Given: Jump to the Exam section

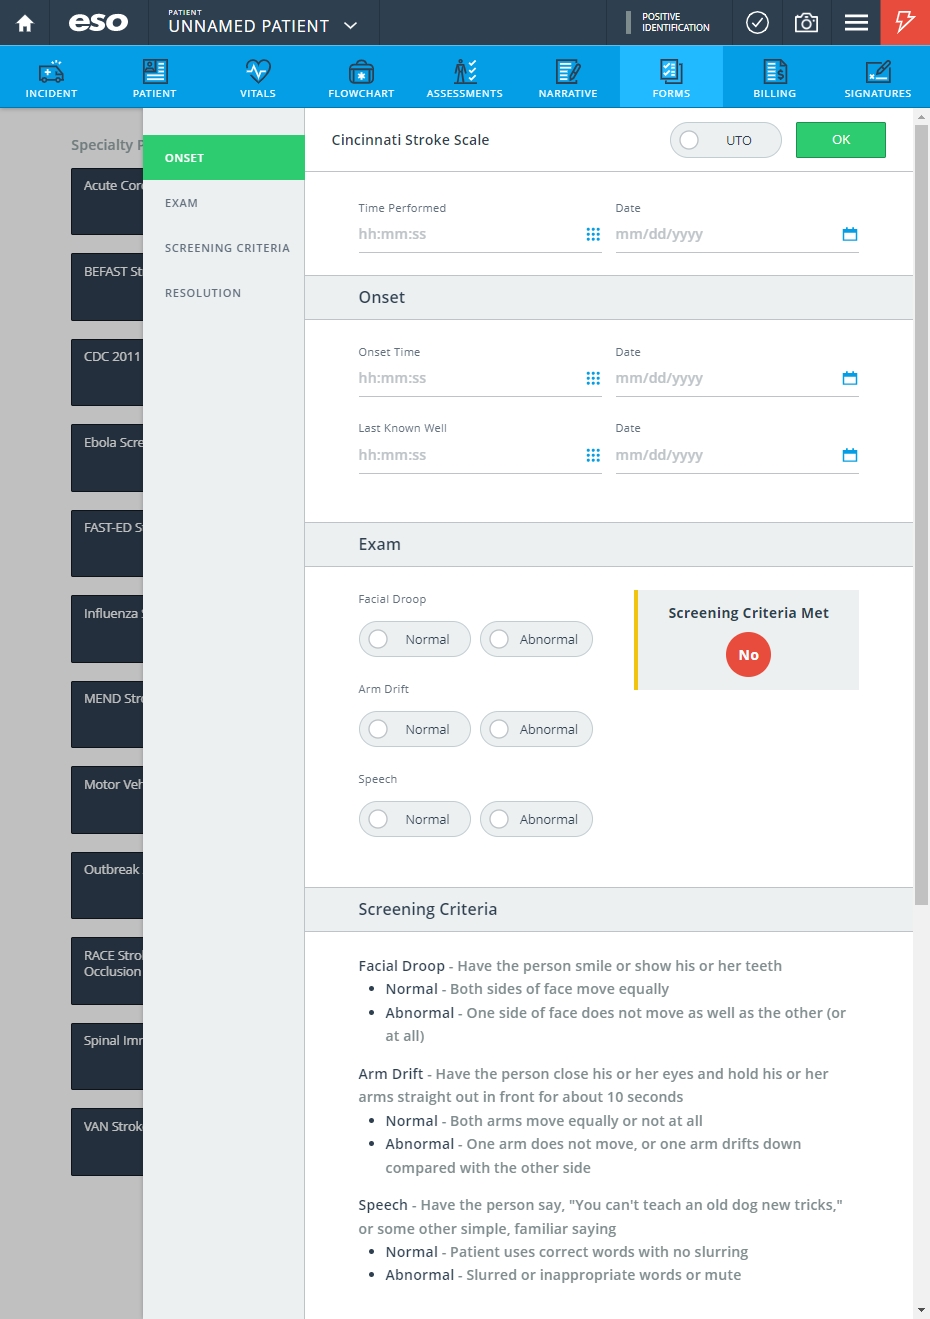Looking at the screenshot, I should (x=224, y=203).
